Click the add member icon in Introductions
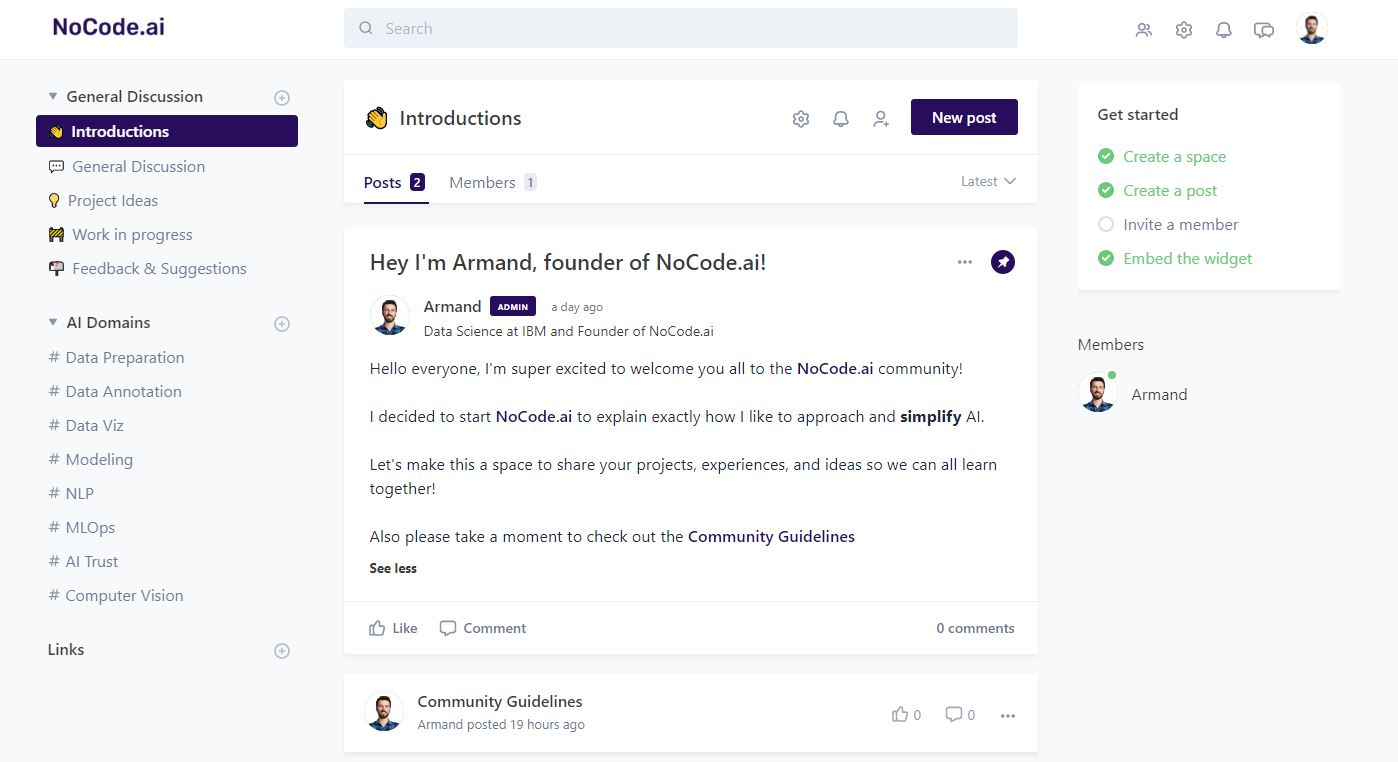Viewport: 1398px width, 762px height. click(880, 119)
